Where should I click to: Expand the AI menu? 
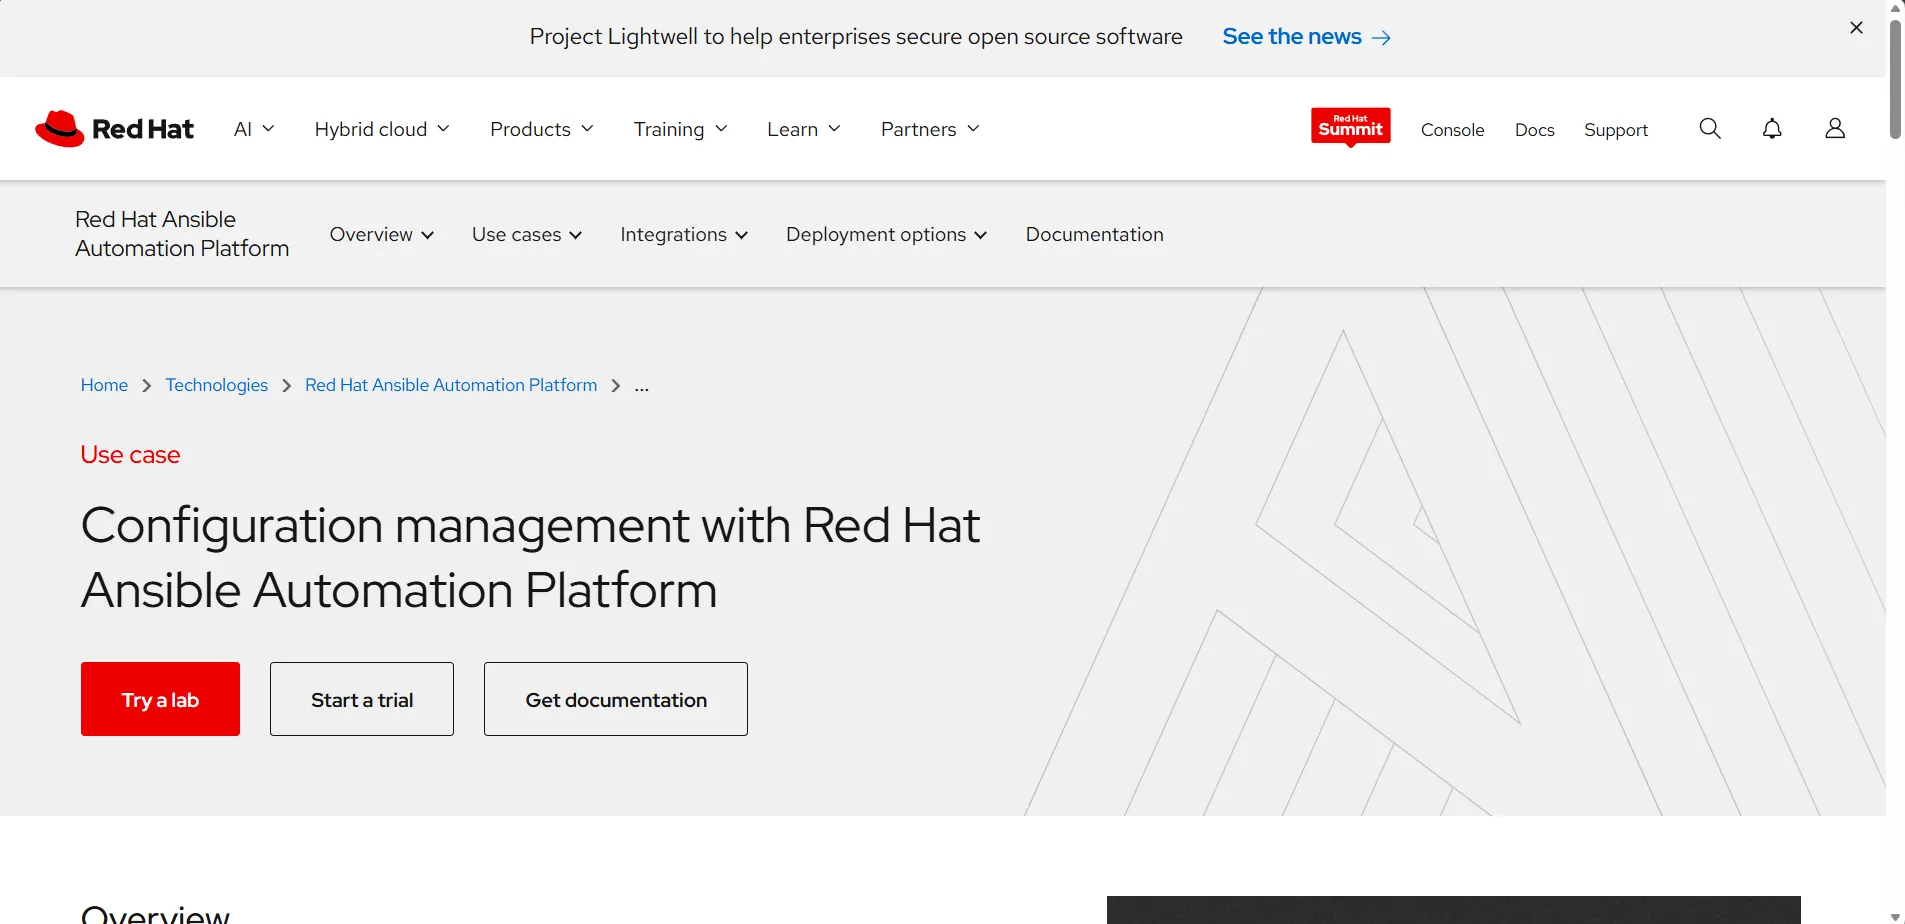254,129
